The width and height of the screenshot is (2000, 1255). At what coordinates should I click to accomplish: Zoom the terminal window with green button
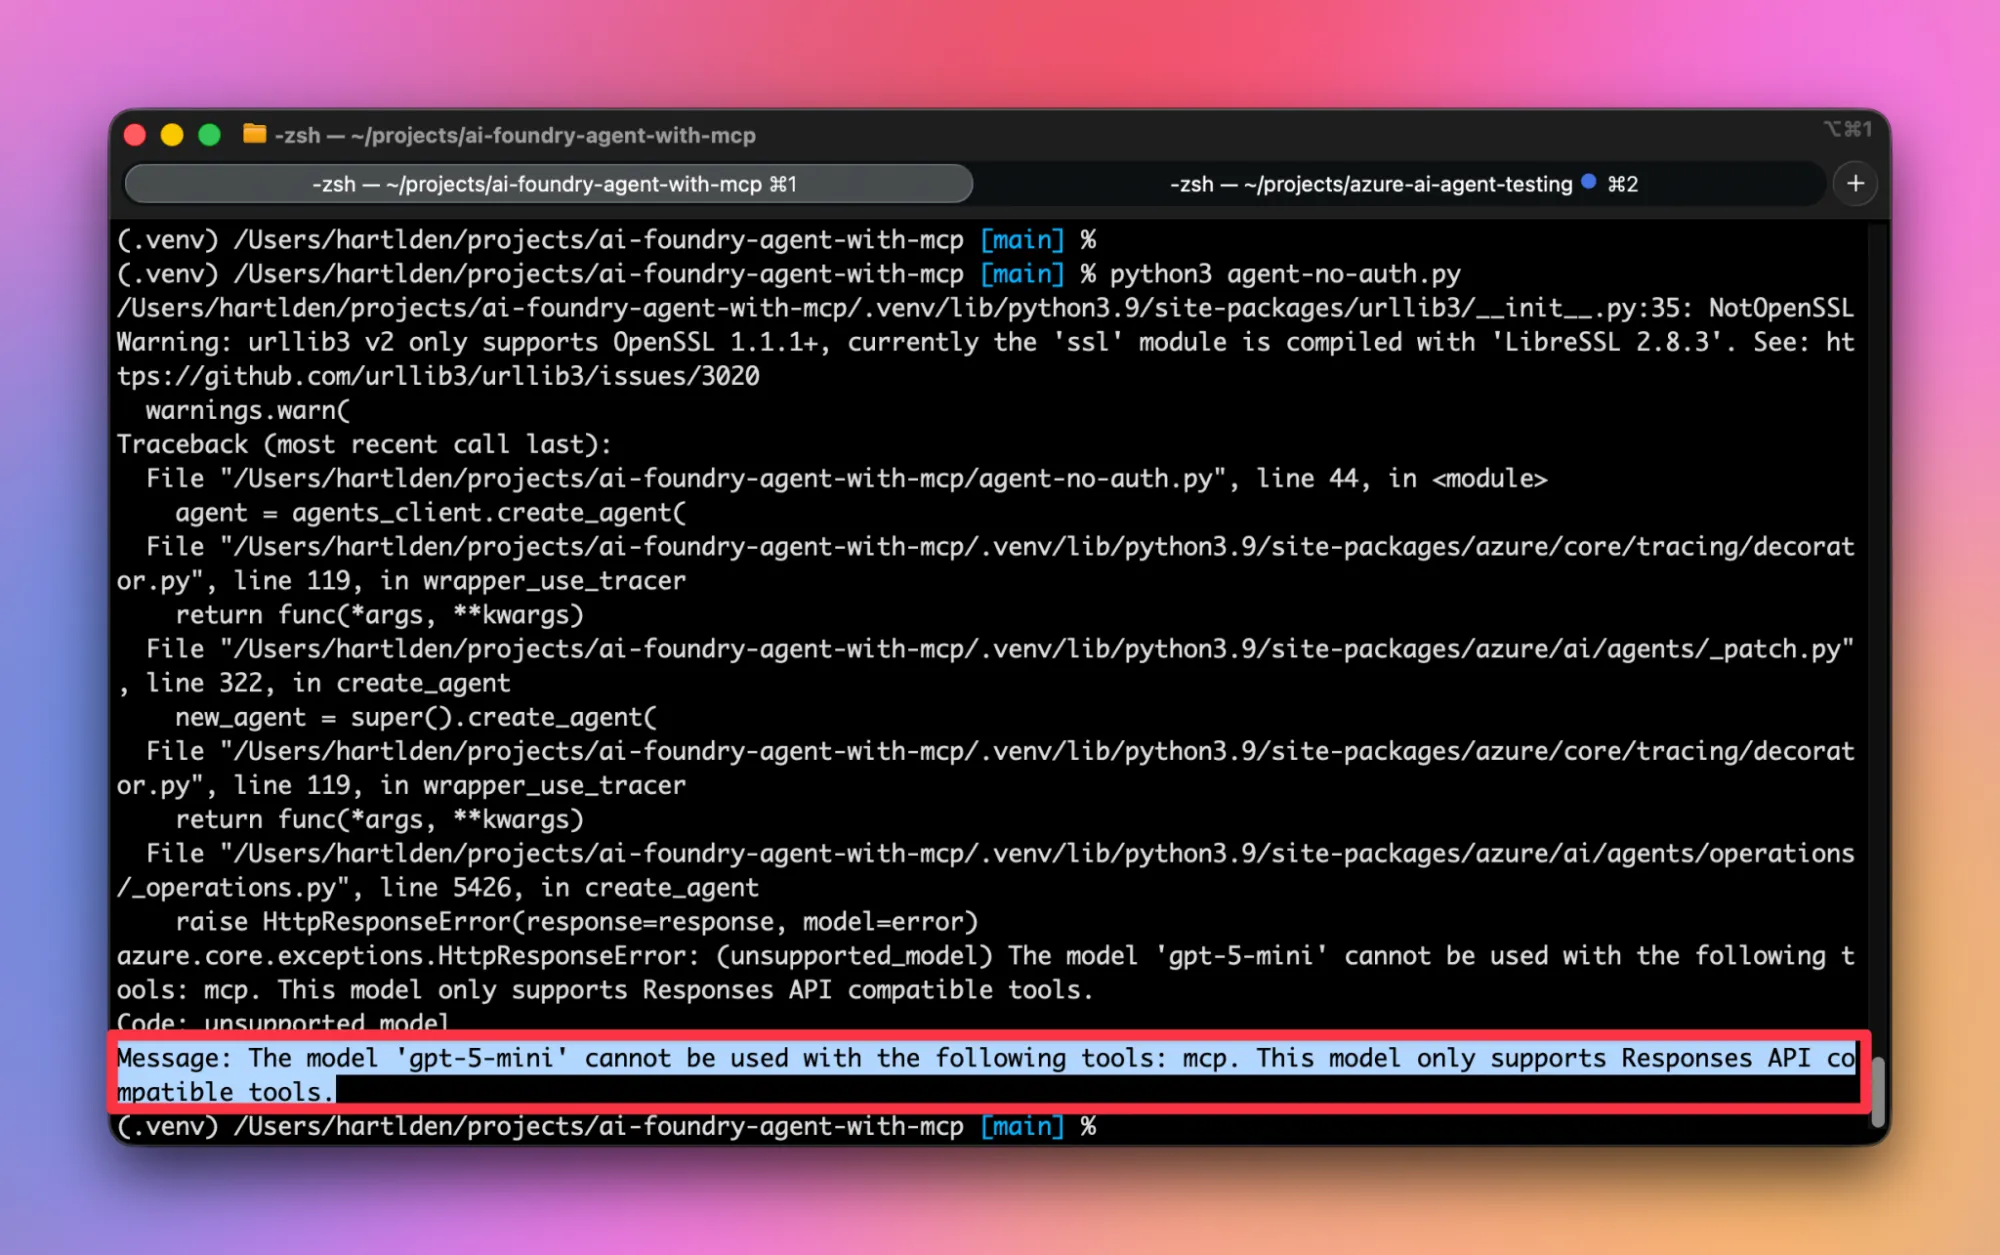(x=209, y=135)
